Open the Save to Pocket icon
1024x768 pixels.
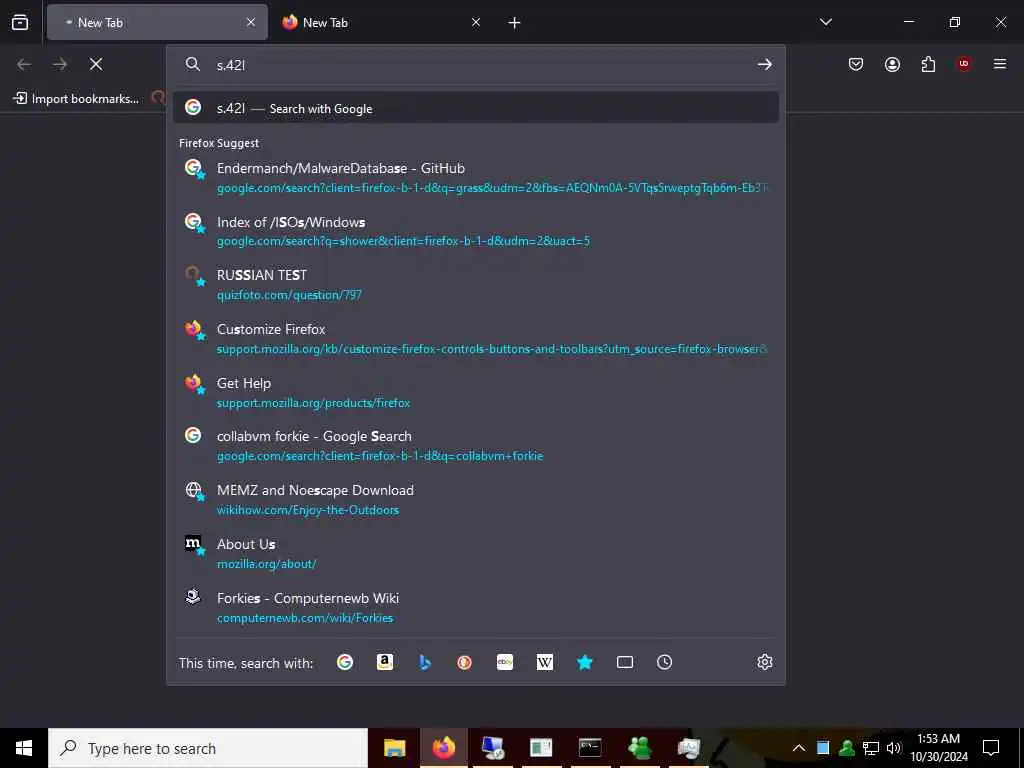point(856,64)
